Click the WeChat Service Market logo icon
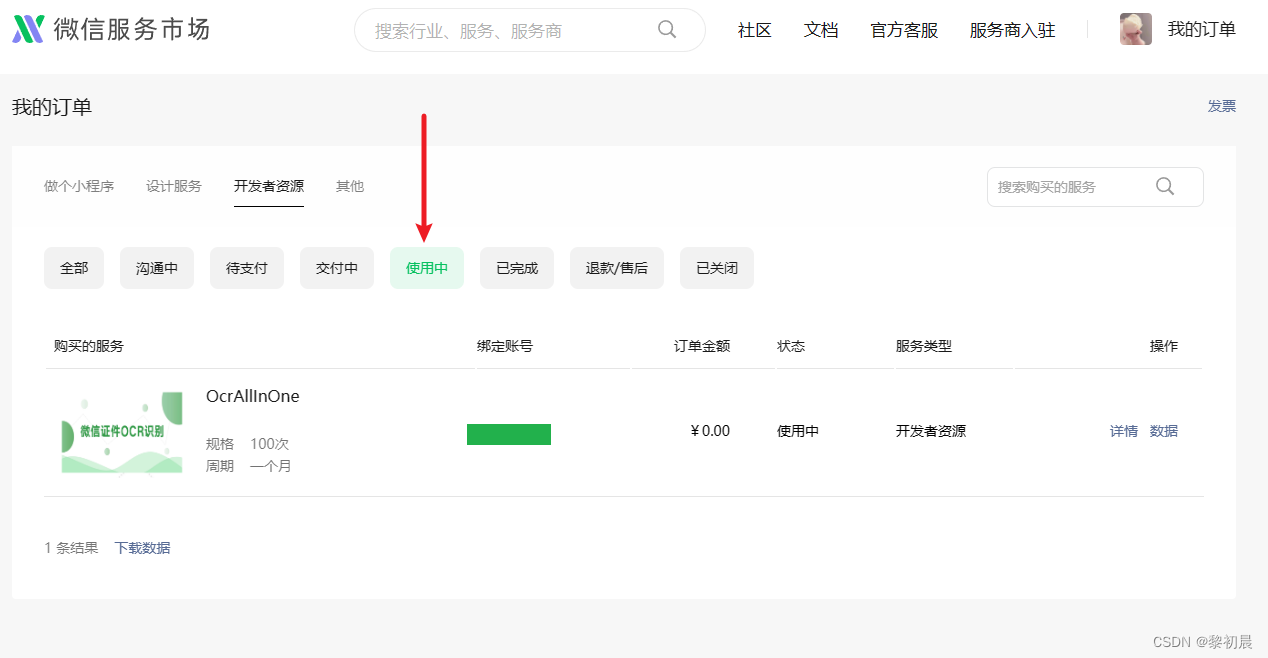This screenshot has height=658, width=1268. pos(28,30)
